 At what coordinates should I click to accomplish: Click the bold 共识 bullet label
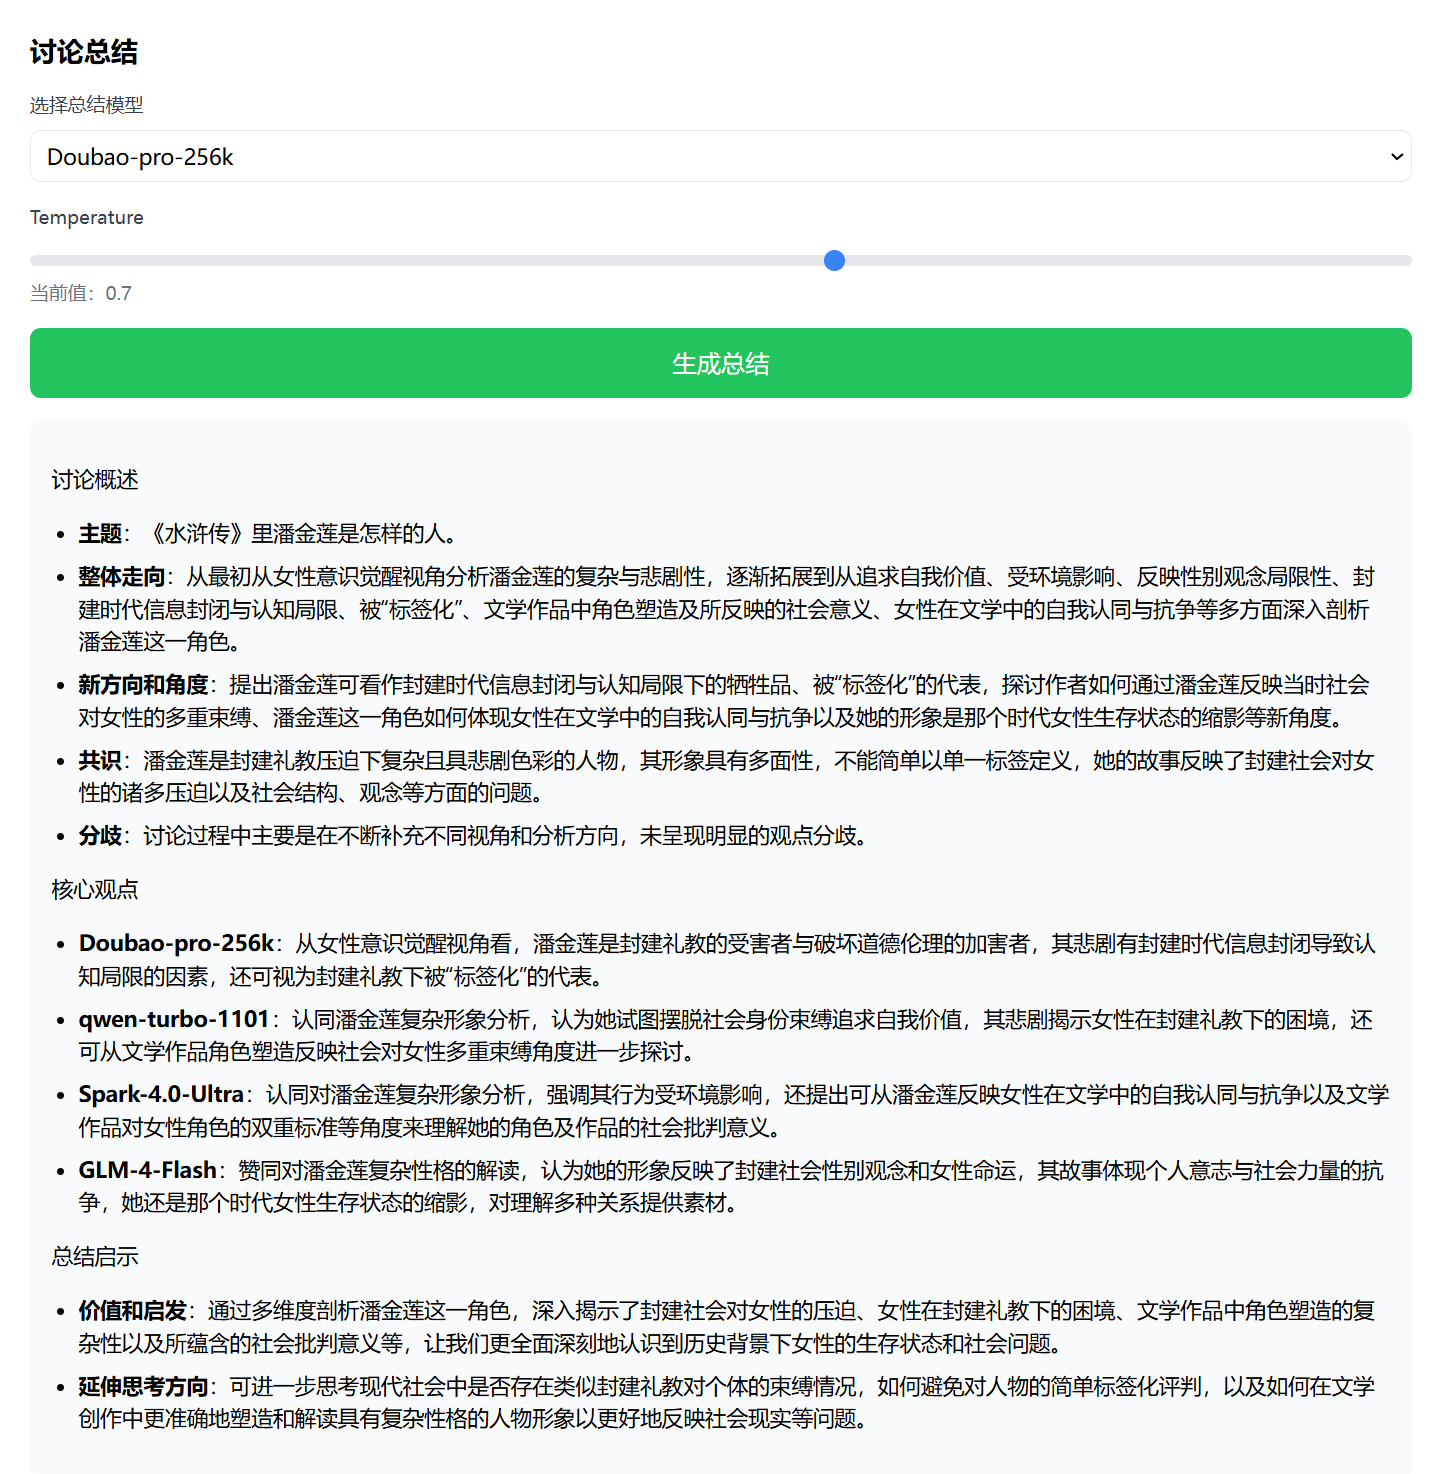coord(100,761)
